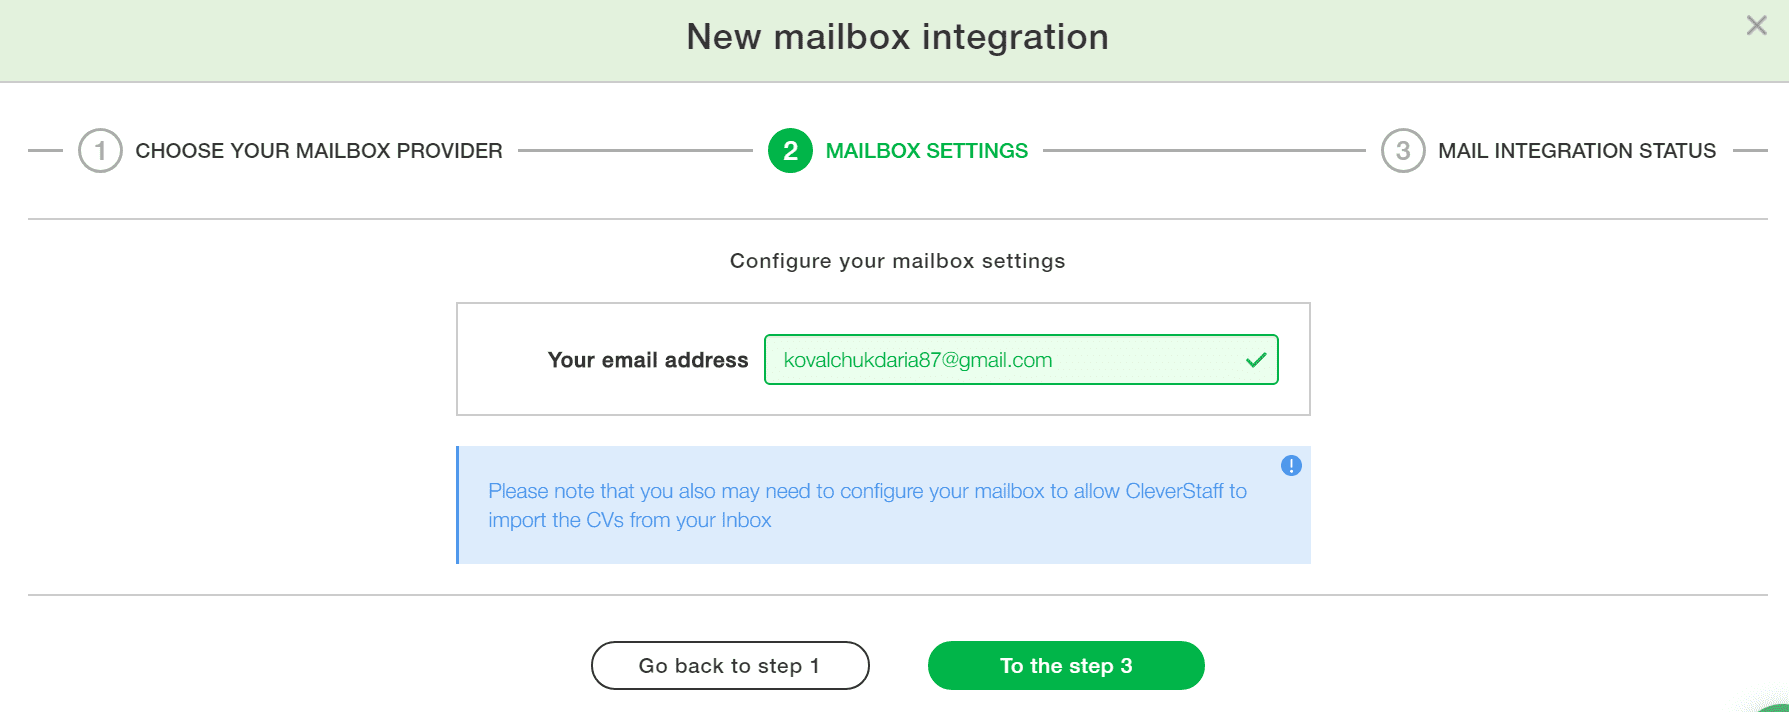Select the Mailbox Settings step label
This screenshot has height=712, width=1789.
click(927, 151)
